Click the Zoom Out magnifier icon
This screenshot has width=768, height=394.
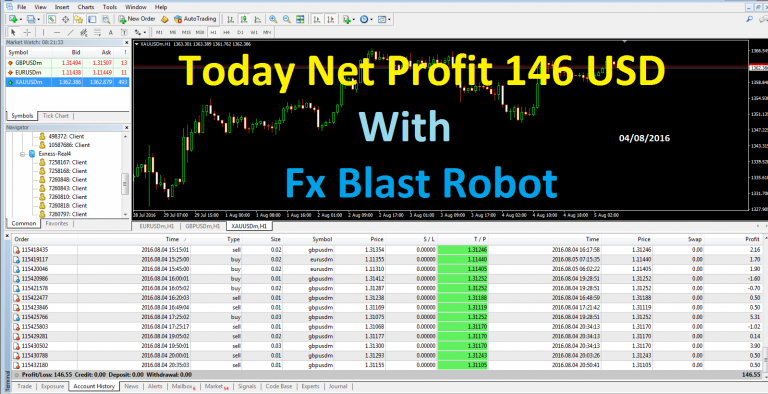click(287, 19)
